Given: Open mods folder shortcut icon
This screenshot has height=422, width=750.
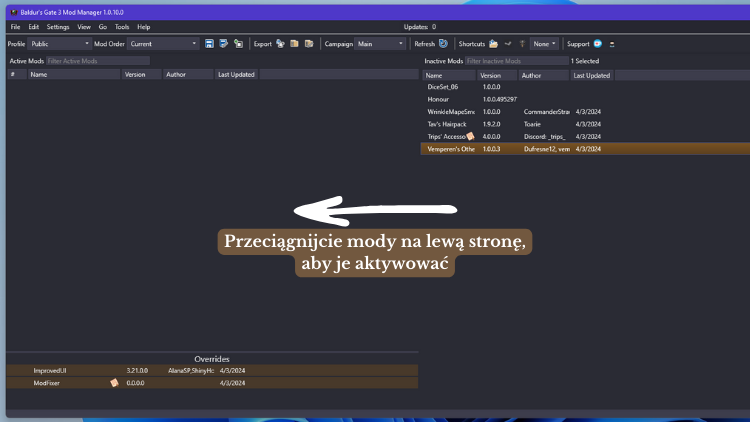Looking at the screenshot, I should 493,44.
